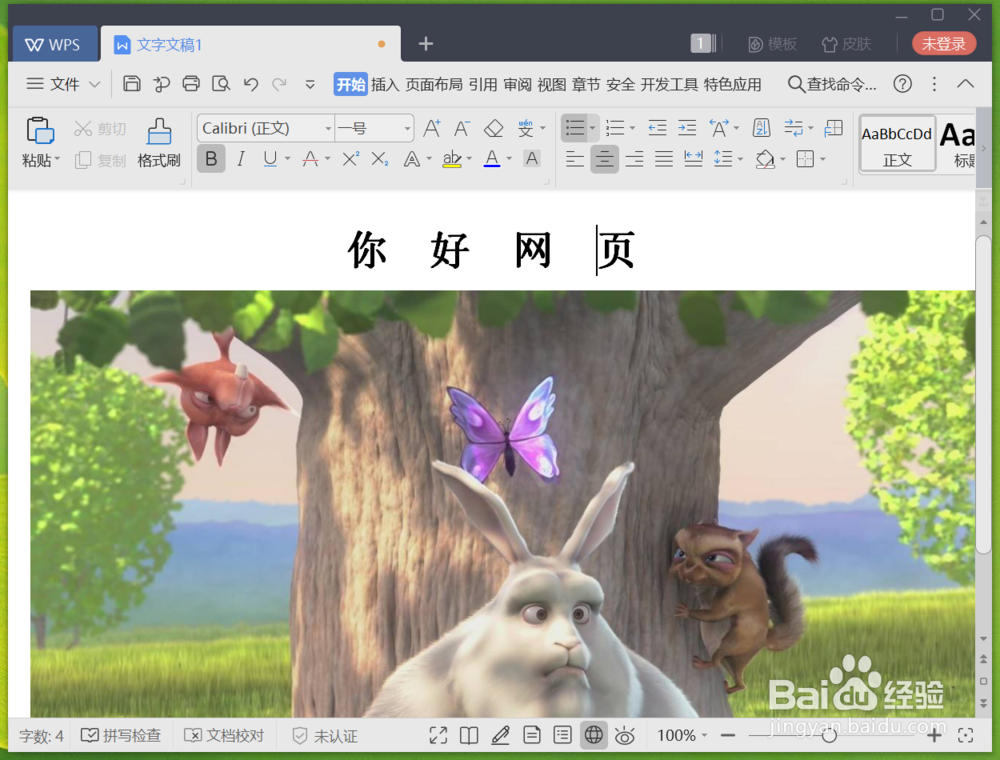1000x760 pixels.
Task: Toggle web layout view globe icon
Action: 593,735
